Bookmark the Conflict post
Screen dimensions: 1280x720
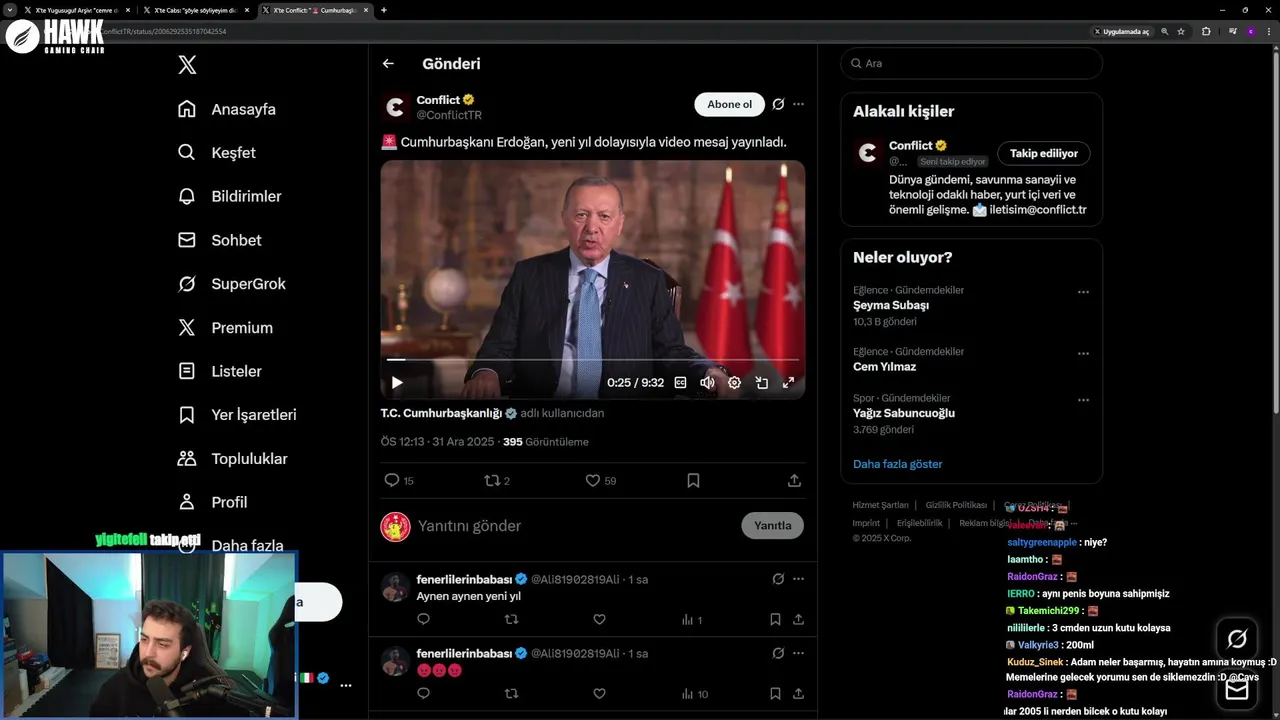click(693, 481)
